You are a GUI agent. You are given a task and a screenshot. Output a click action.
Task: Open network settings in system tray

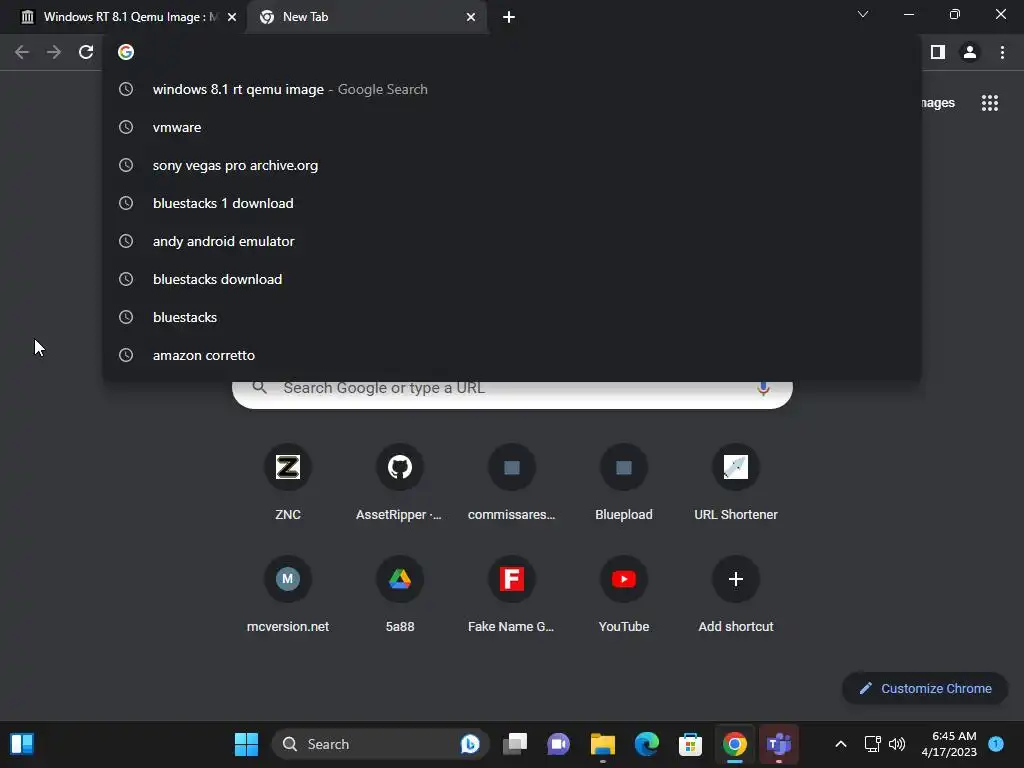872,744
